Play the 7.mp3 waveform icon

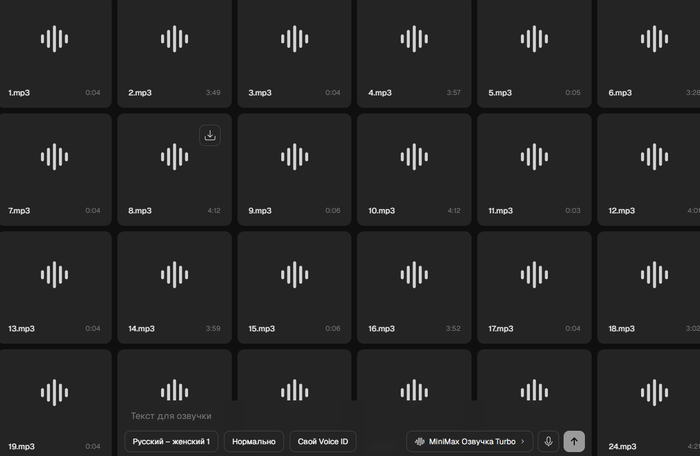[54, 157]
